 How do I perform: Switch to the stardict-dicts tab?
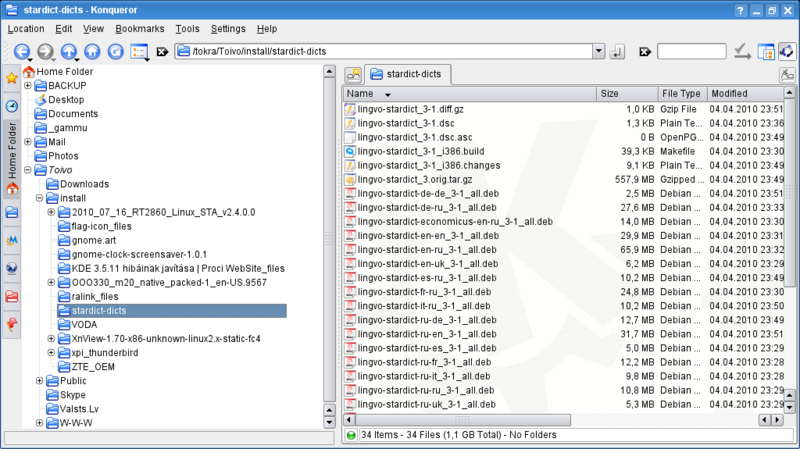click(x=407, y=74)
